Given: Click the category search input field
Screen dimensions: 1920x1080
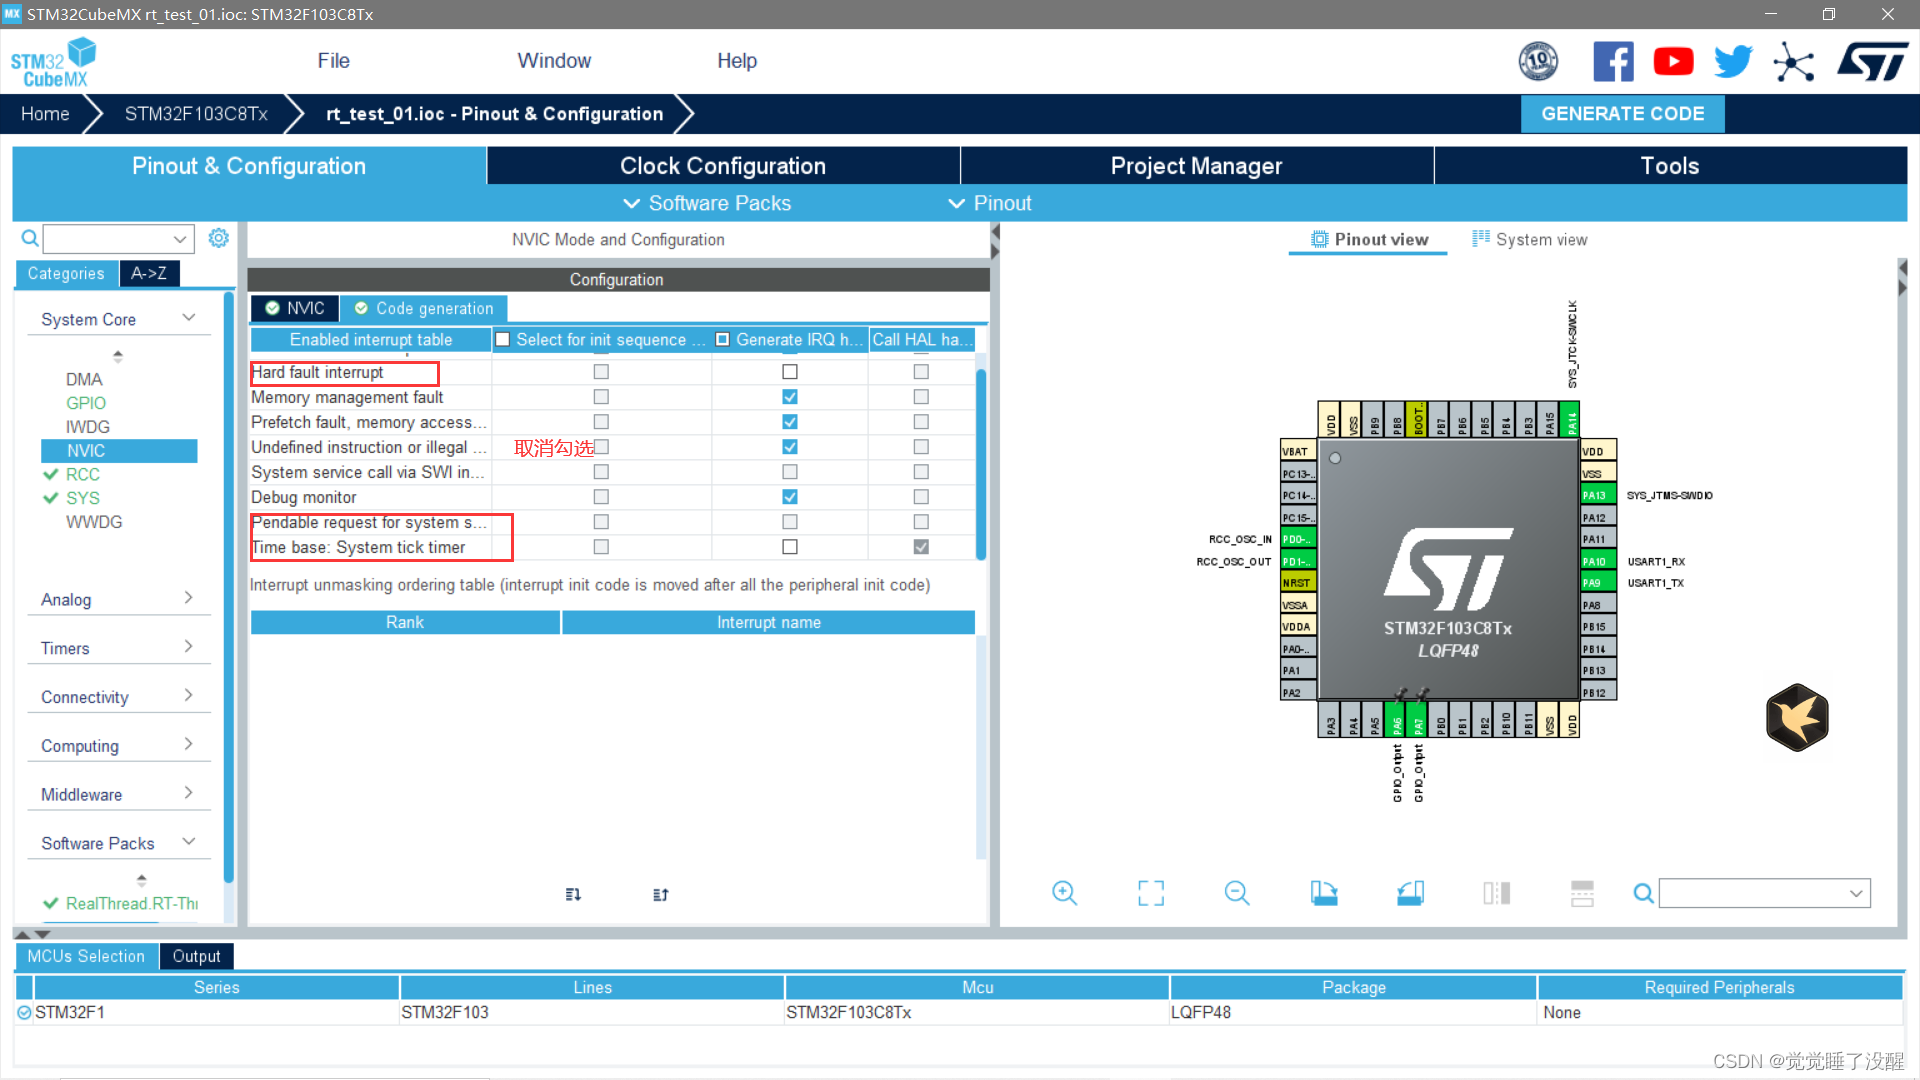Looking at the screenshot, I should (x=118, y=238).
